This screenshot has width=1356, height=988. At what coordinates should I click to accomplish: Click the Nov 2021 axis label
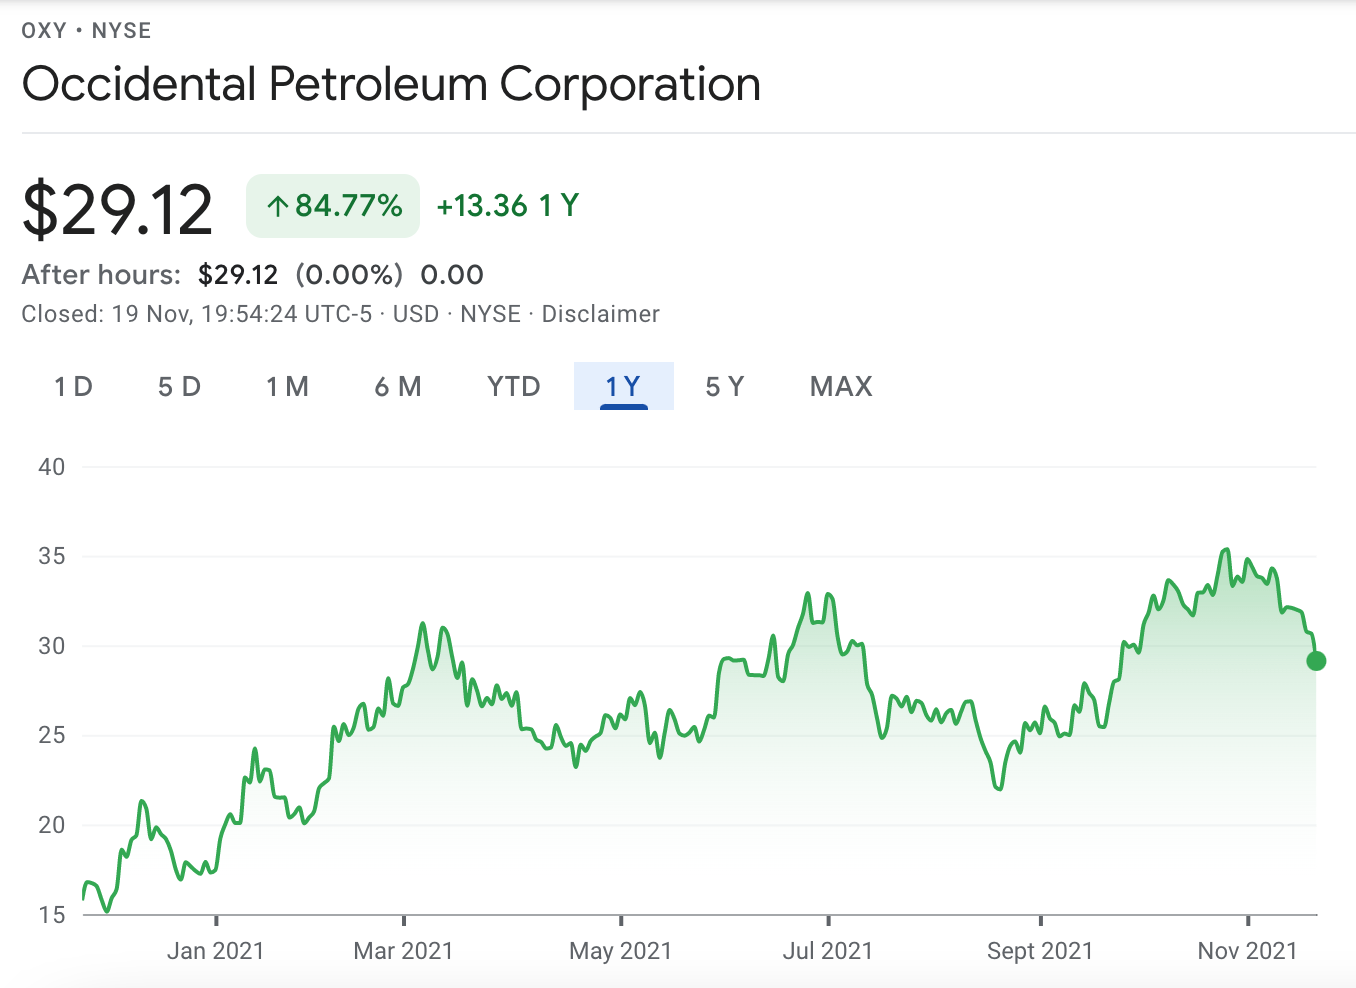1247,950
